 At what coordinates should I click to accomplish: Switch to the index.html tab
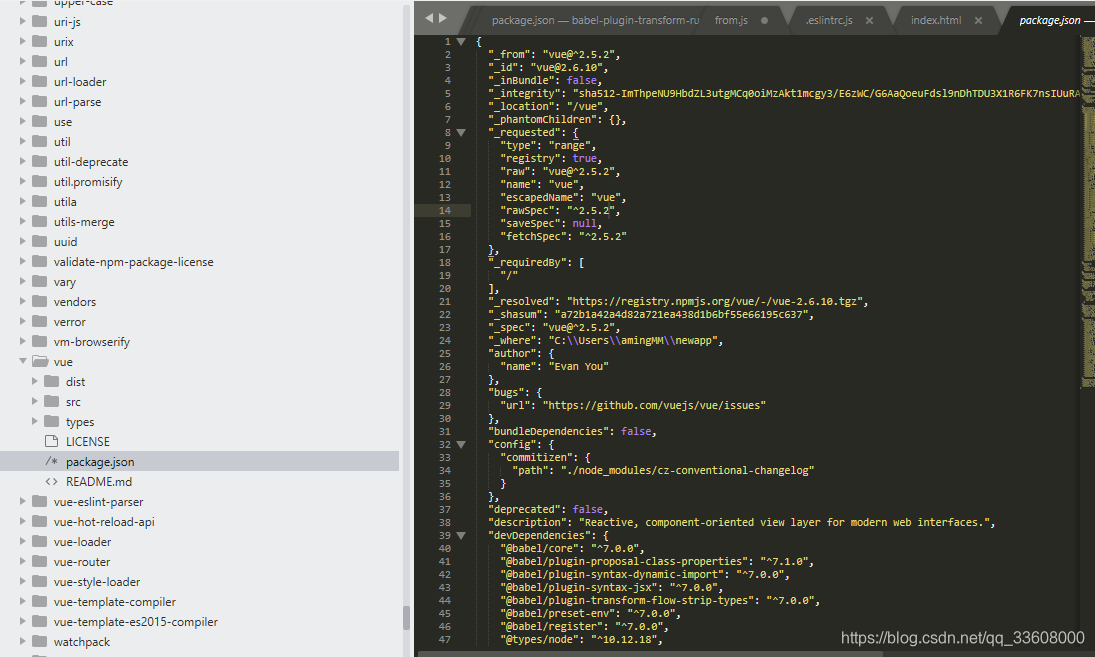936,20
